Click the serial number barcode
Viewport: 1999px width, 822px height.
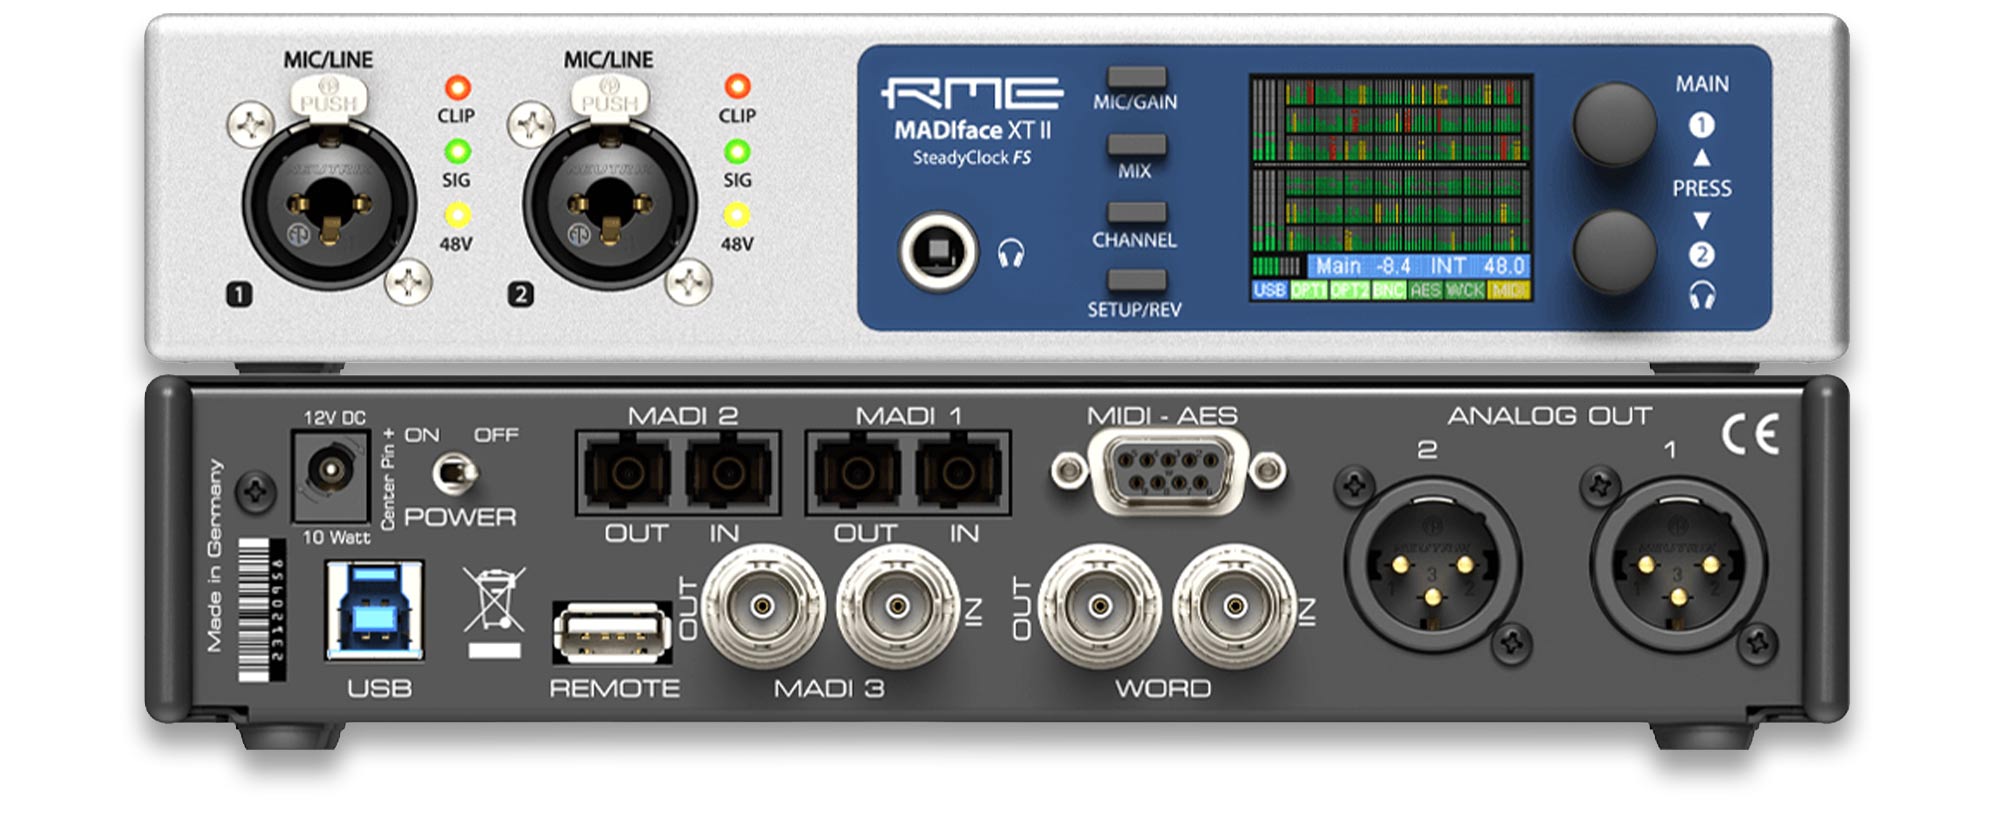tap(262, 610)
